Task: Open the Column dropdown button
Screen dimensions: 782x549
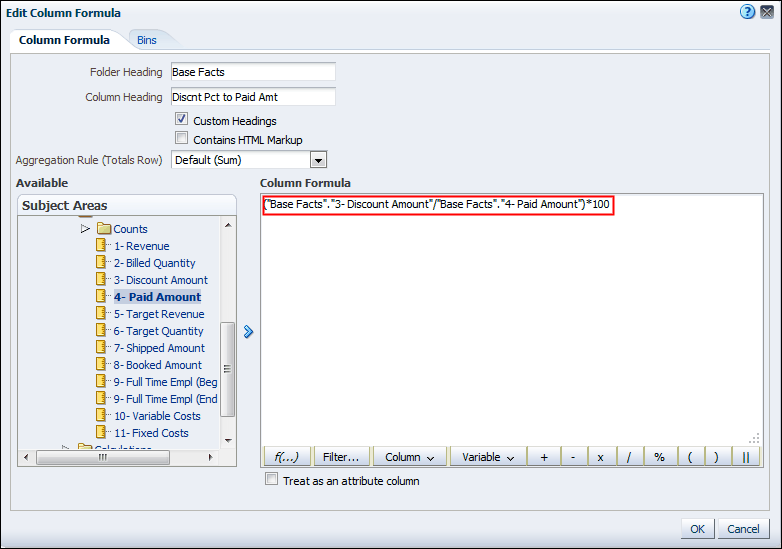Action: [409, 457]
